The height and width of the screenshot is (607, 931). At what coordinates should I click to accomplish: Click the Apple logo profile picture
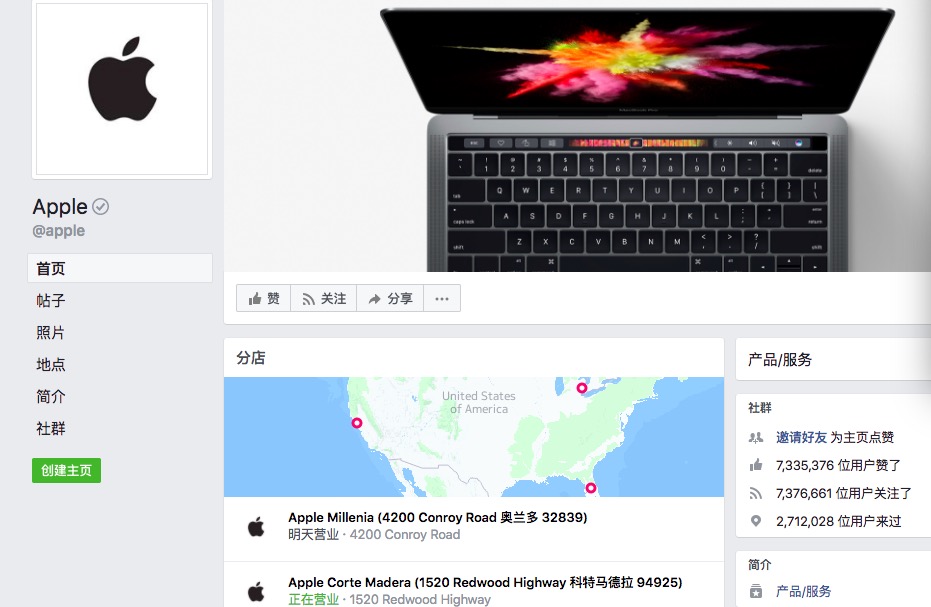[122, 88]
